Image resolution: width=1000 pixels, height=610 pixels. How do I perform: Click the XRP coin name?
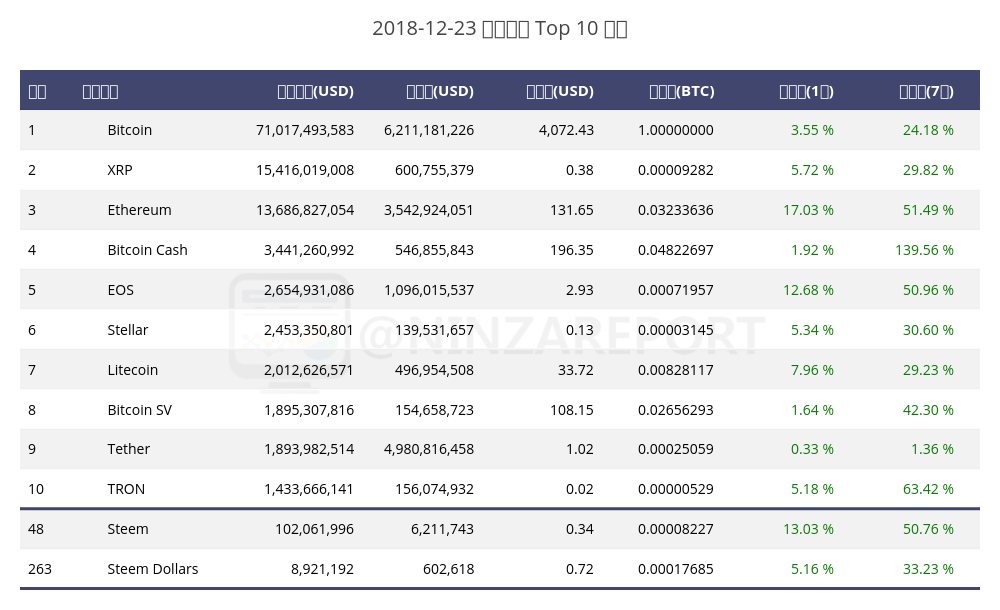[x=120, y=170]
